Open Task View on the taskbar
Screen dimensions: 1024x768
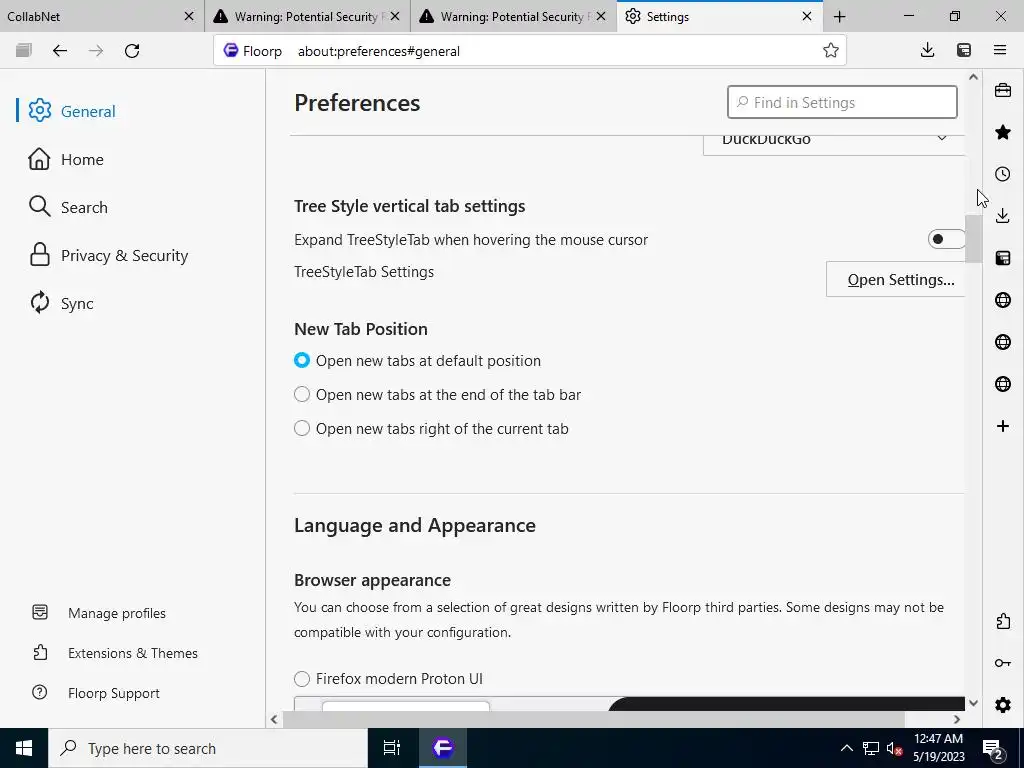pyautogui.click(x=392, y=748)
